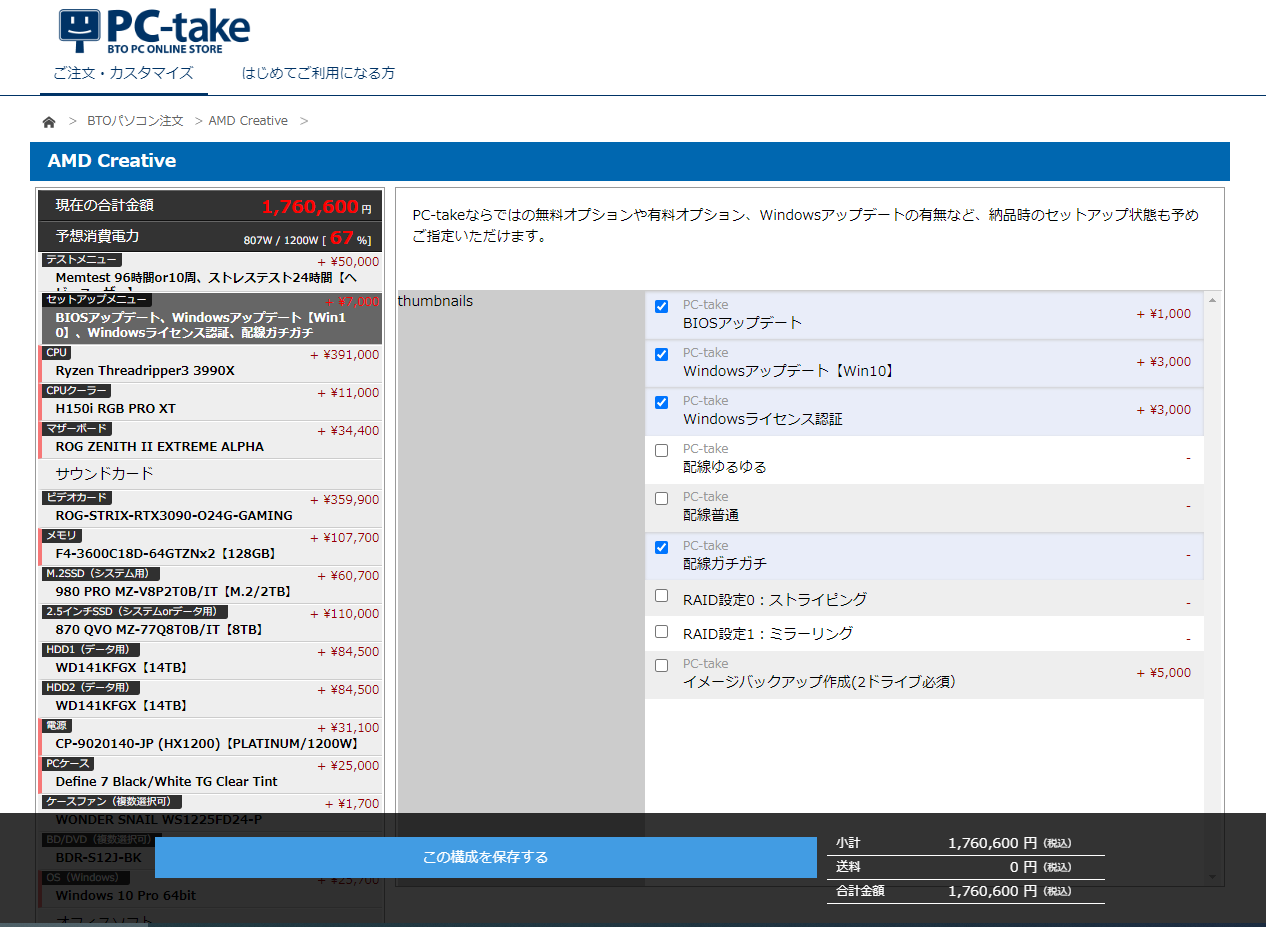Uncheck Windowsアップデート【Win10】 option
The height and width of the screenshot is (927, 1266).
point(661,354)
